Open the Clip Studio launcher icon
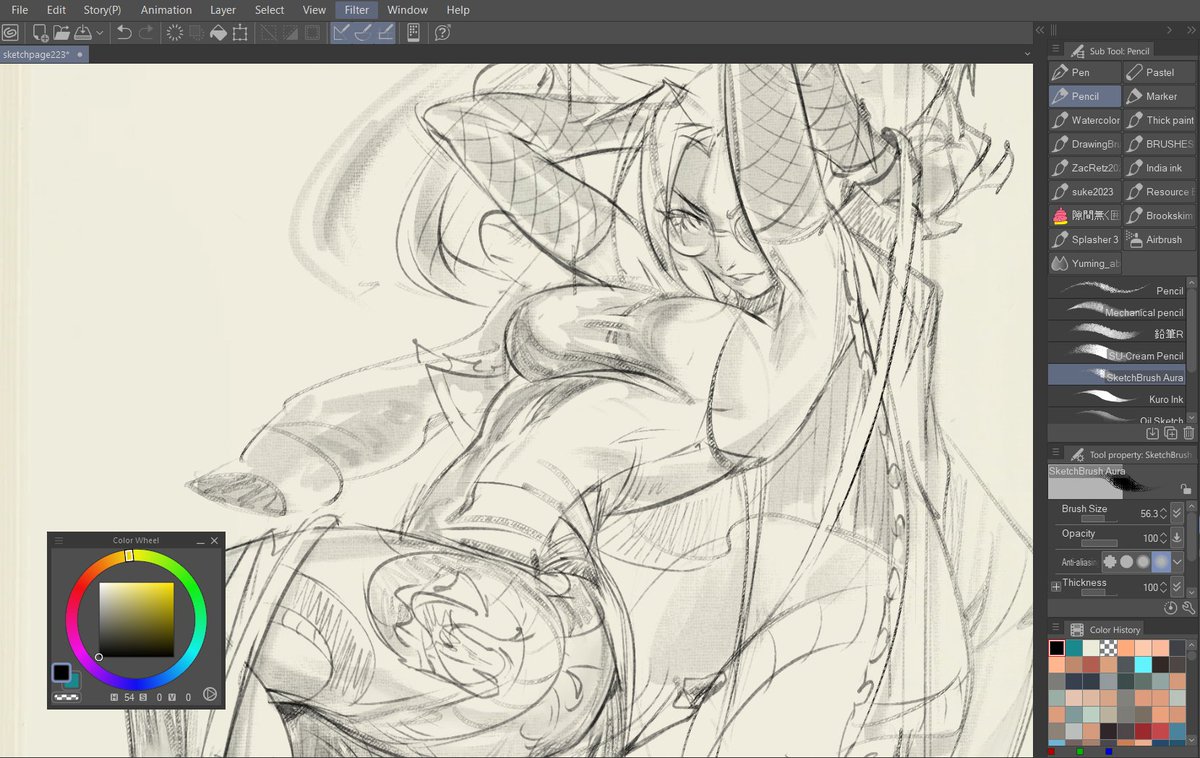1200x758 pixels. [x=9, y=33]
